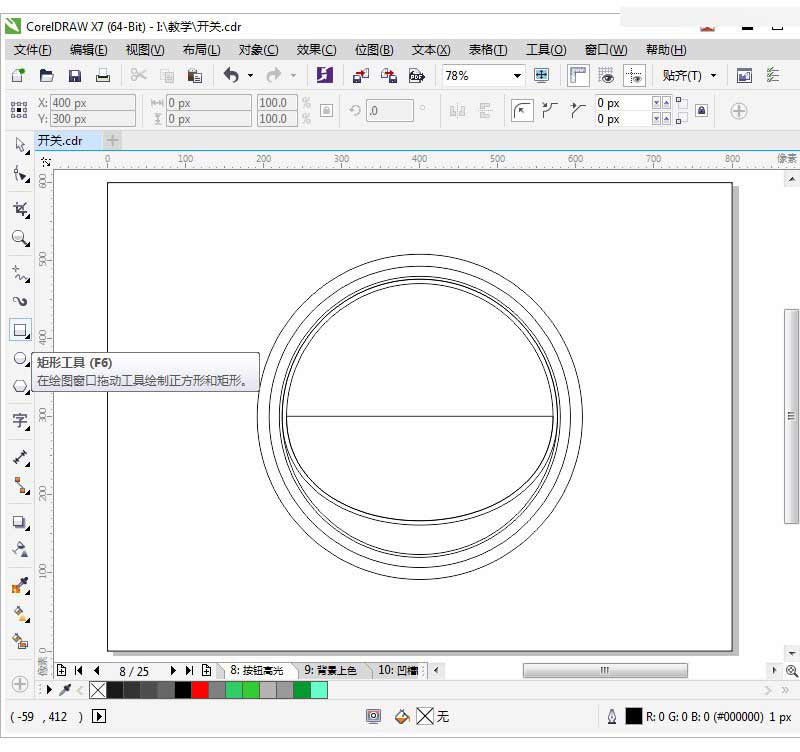This screenshot has height=752, width=800.
Task: Toggle show rulers button
Action: (x=578, y=76)
